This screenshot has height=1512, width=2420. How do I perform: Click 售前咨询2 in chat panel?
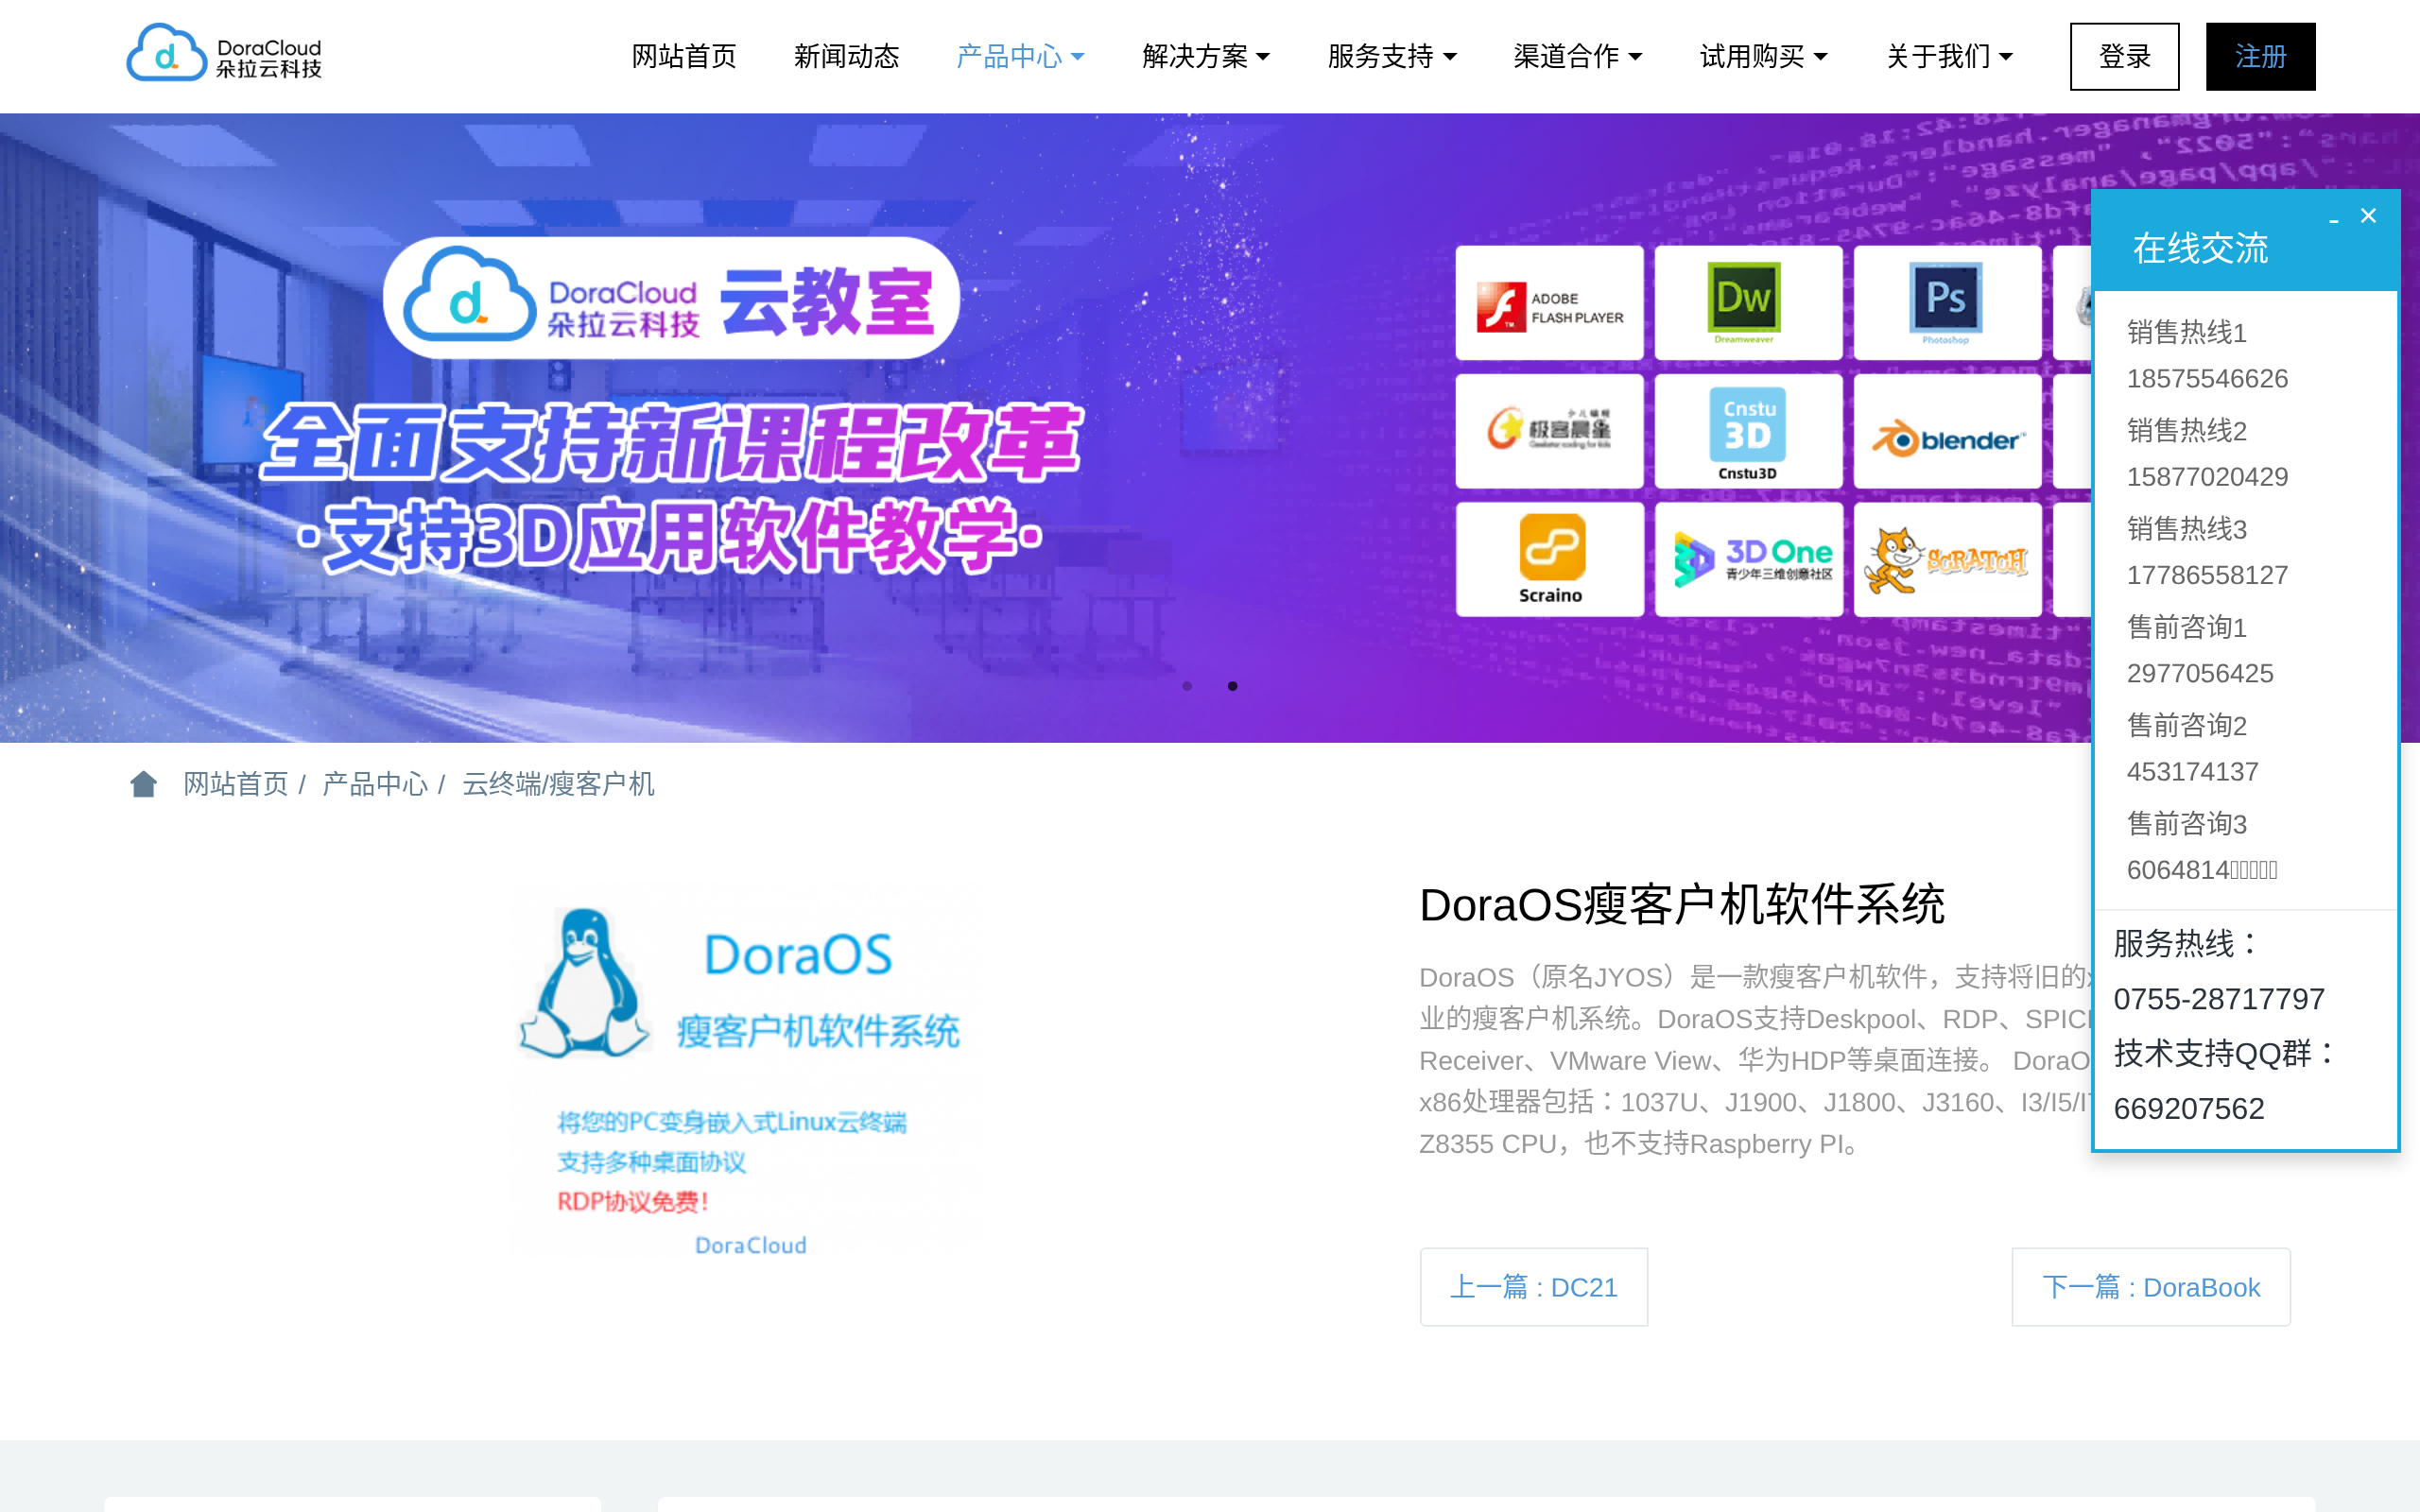point(2187,725)
